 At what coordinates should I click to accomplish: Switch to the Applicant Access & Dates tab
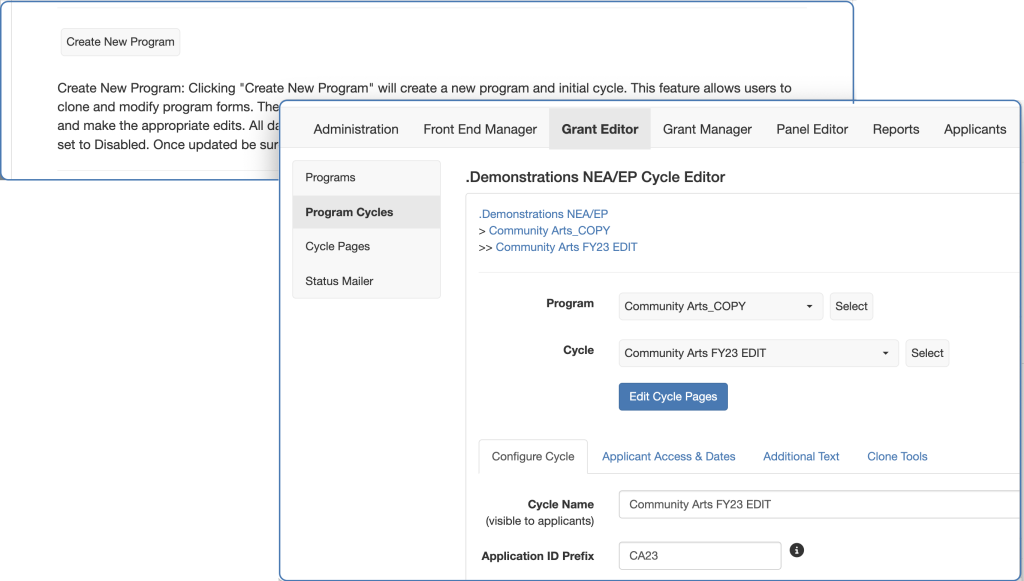click(x=668, y=456)
